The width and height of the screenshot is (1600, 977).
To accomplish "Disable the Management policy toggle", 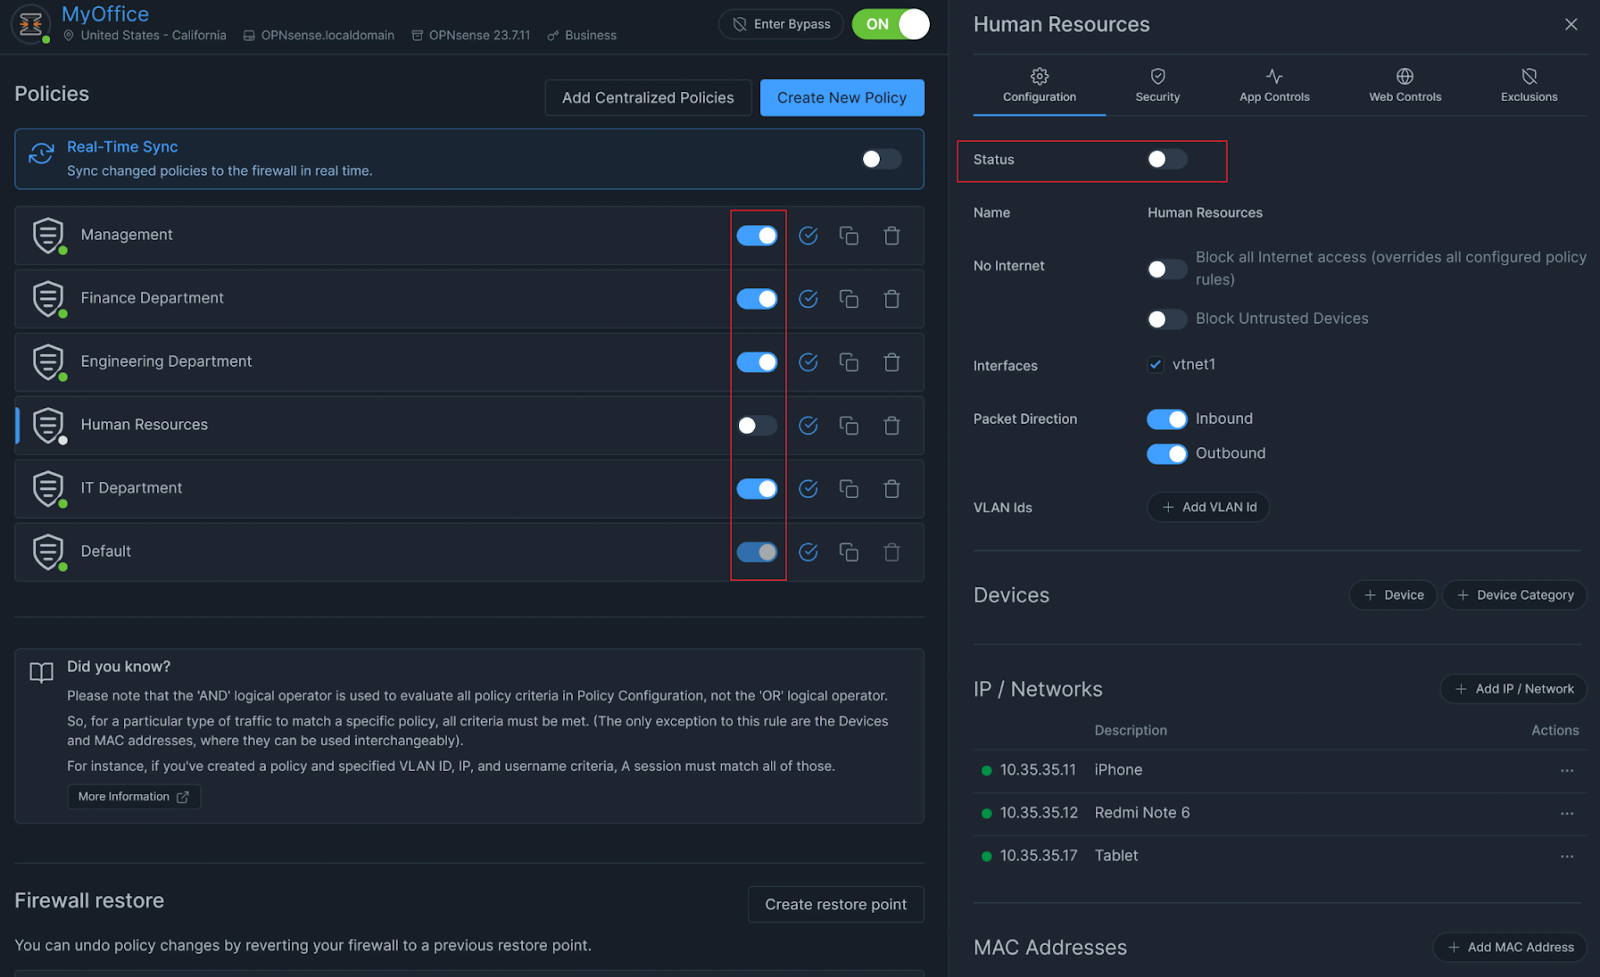I will [757, 235].
